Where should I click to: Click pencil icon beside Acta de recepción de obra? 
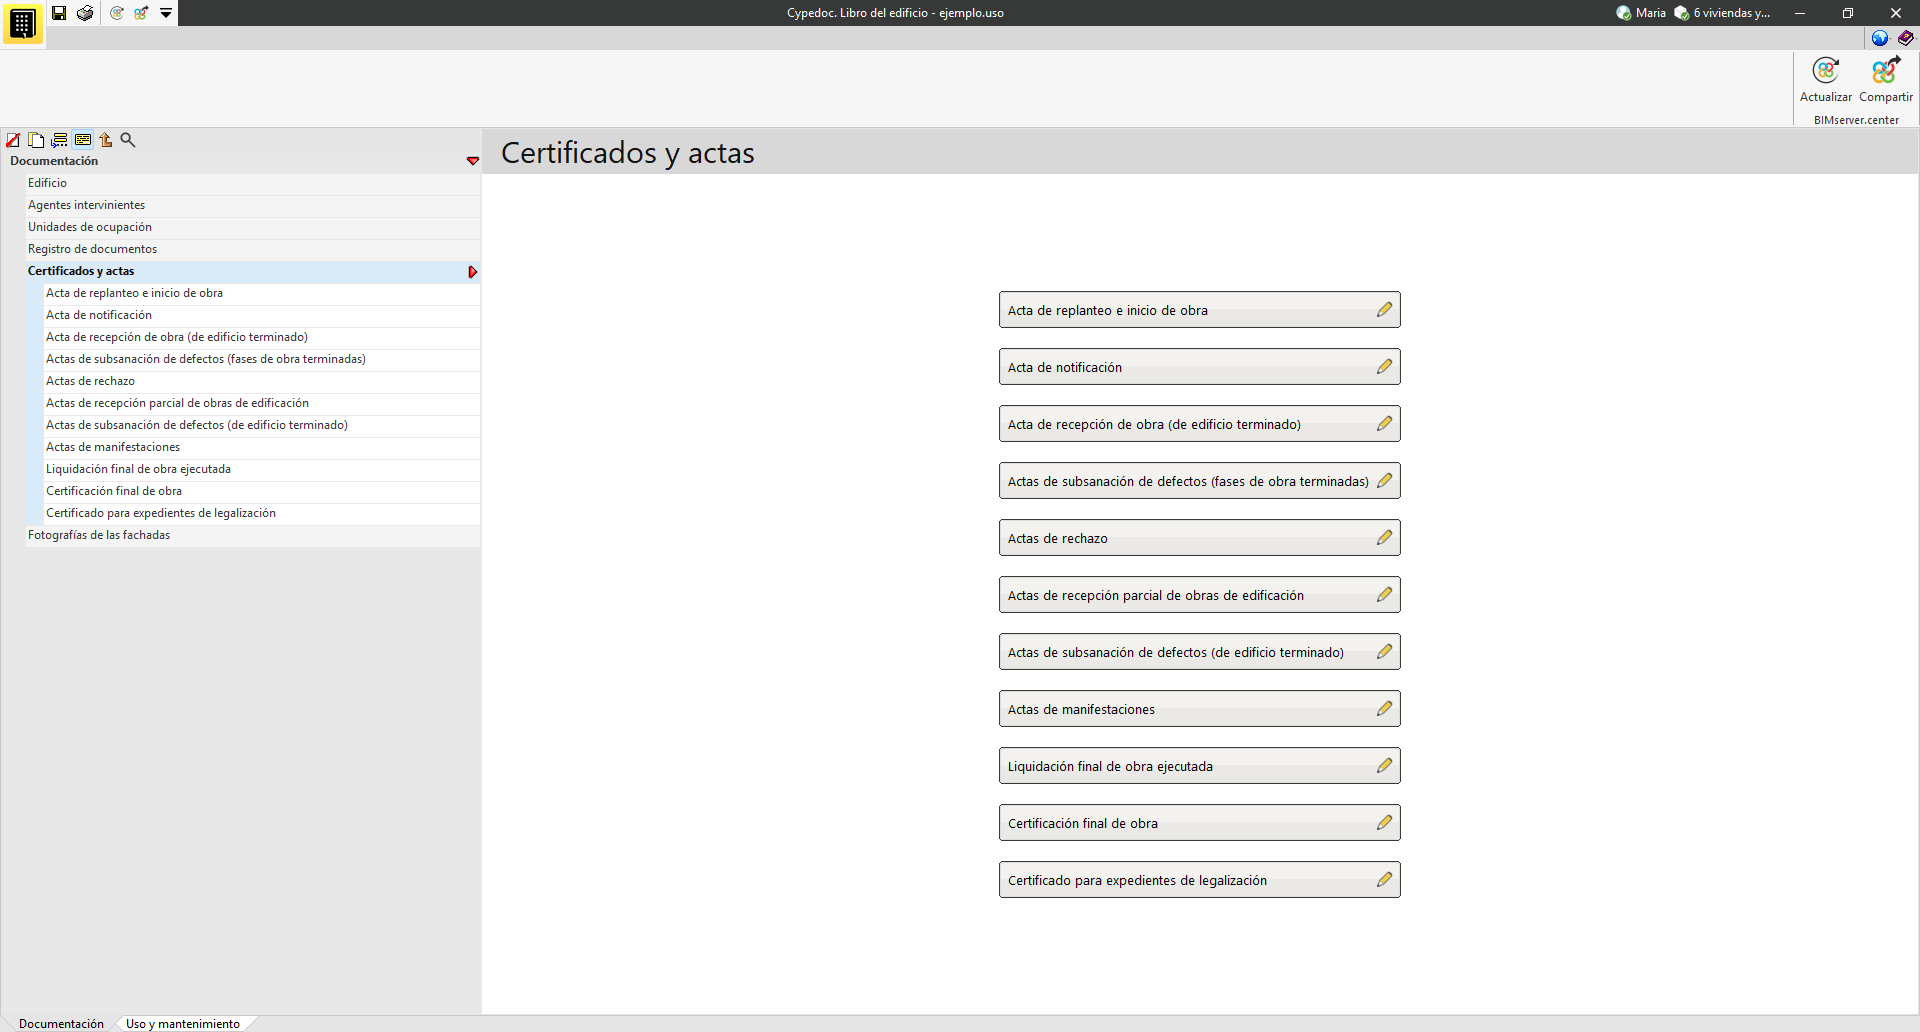(1384, 424)
